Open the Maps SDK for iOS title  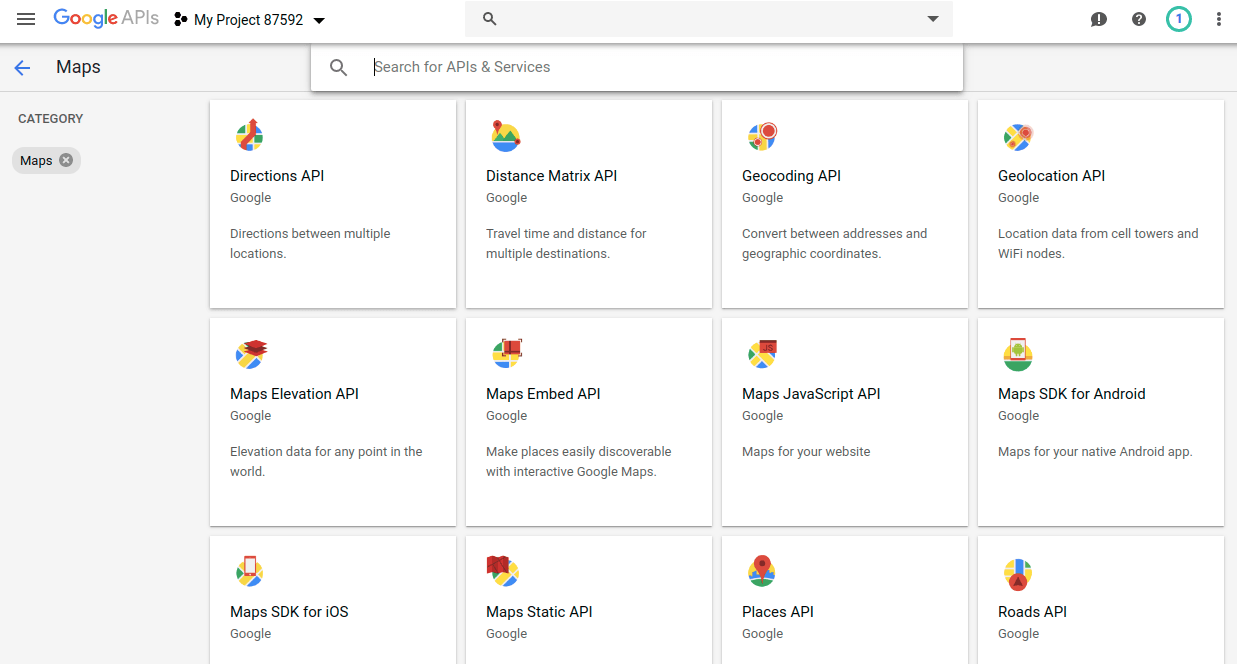289,612
